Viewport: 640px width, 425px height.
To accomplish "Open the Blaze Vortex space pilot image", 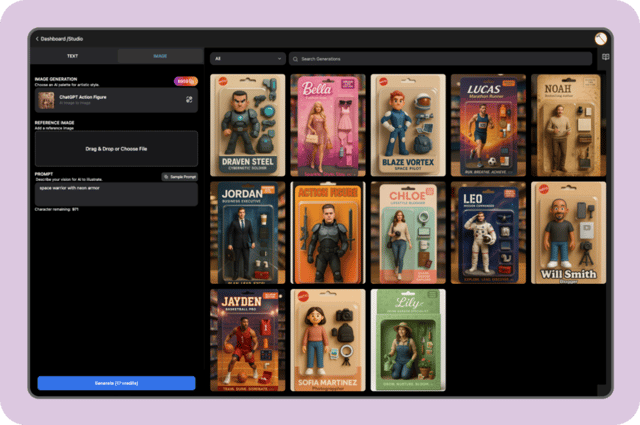I will click(408, 125).
